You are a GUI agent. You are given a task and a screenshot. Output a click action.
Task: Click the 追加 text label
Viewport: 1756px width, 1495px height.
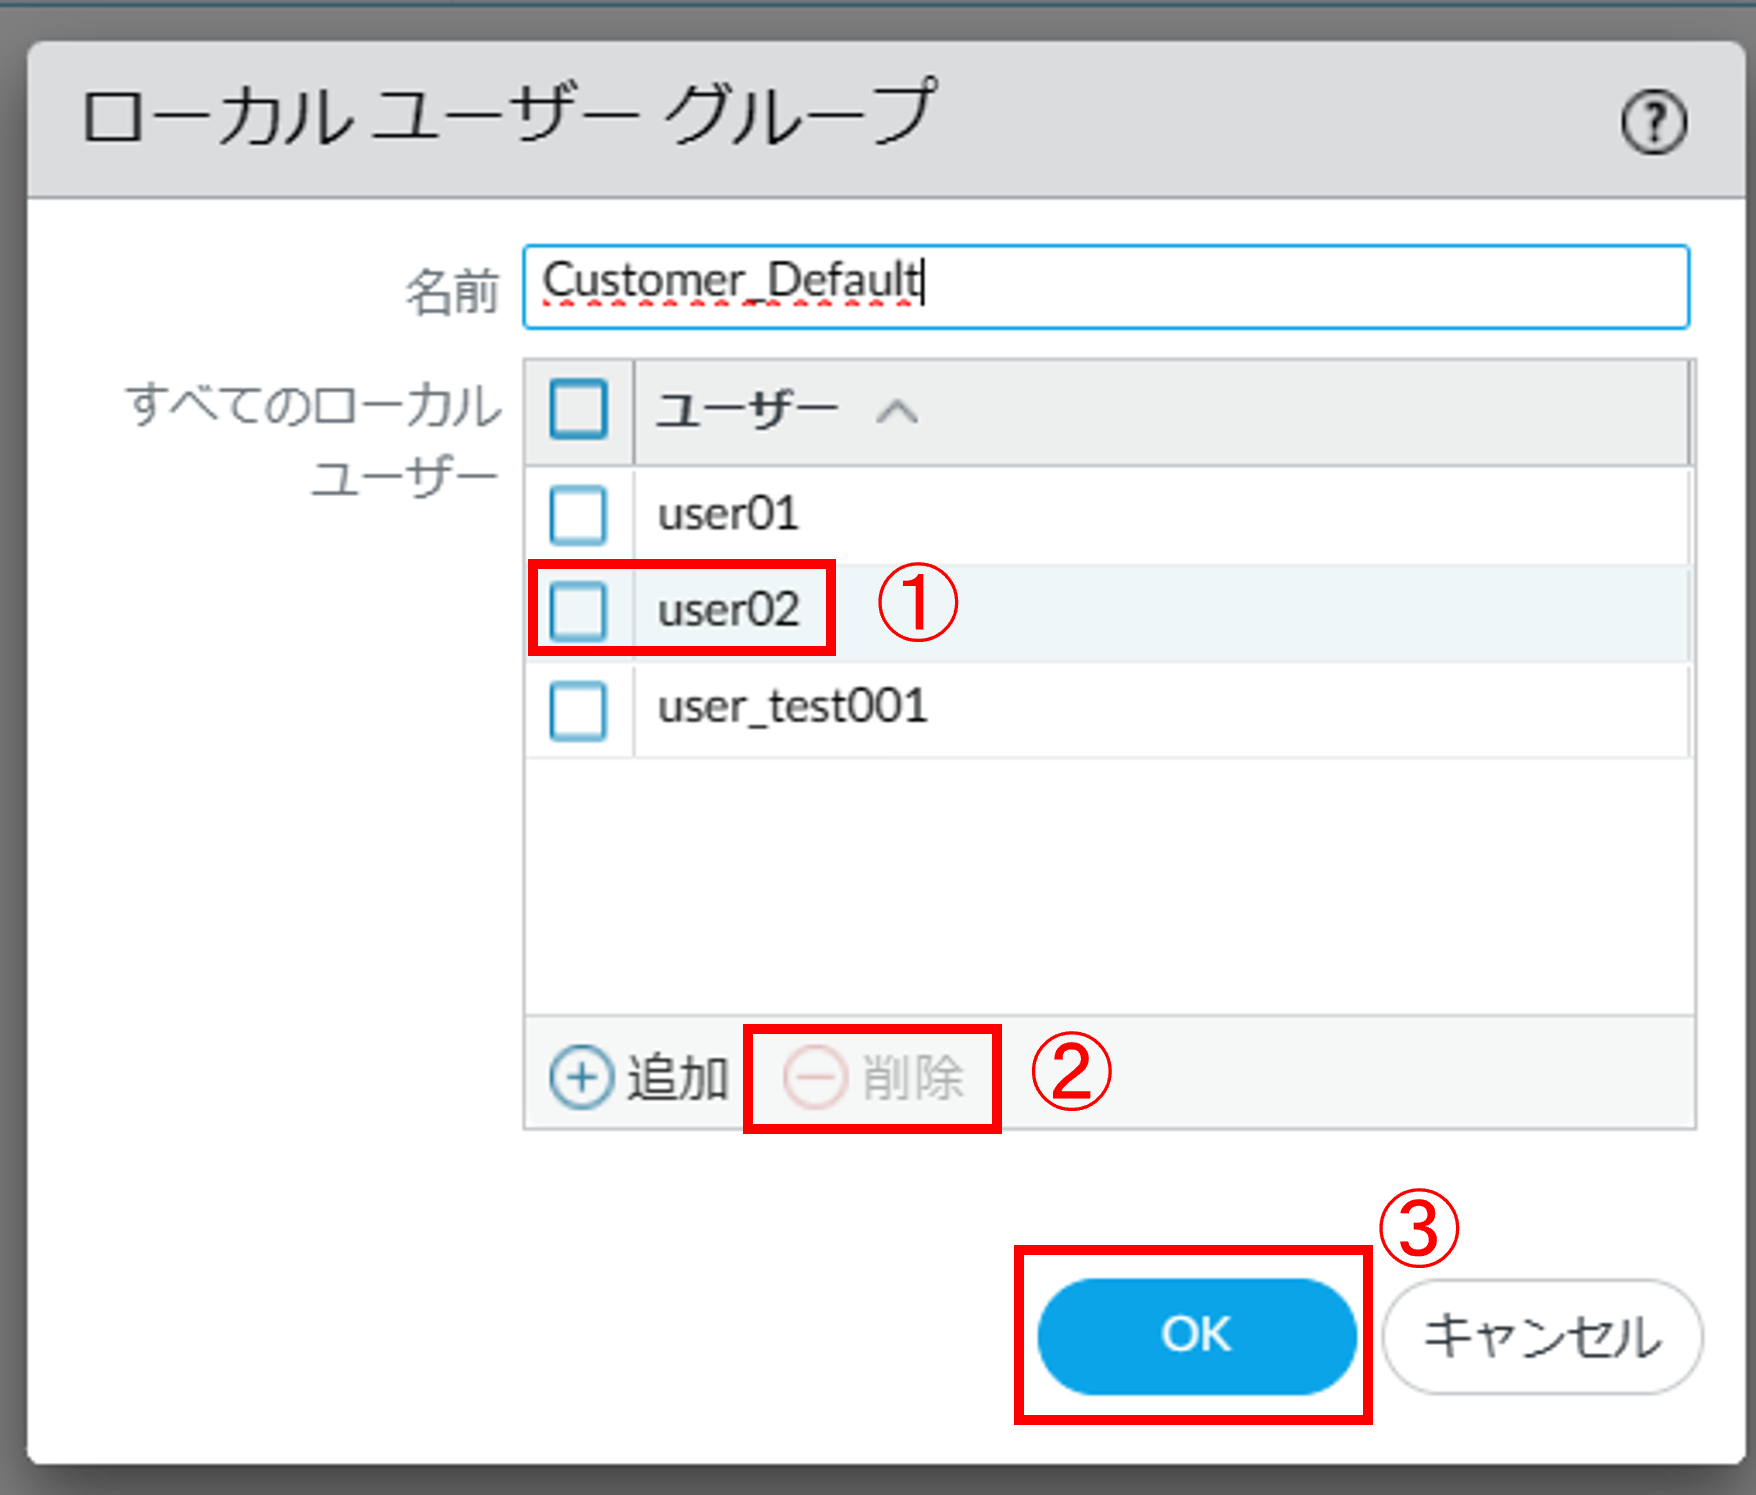678,1078
